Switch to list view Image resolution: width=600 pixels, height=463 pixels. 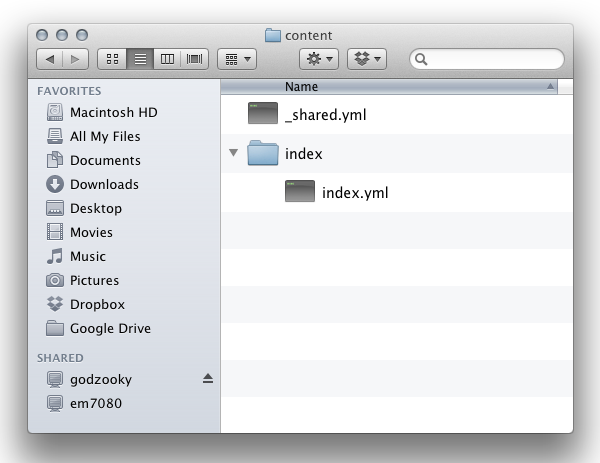140,59
